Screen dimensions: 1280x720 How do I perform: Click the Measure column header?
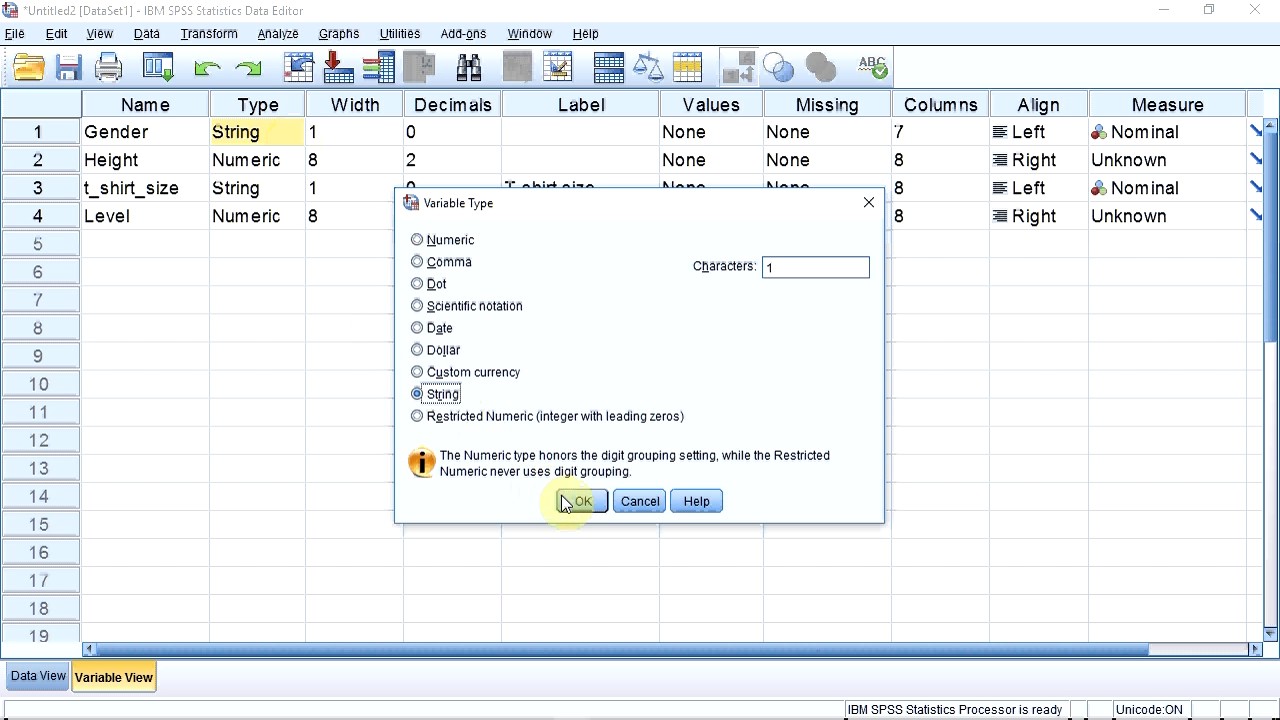click(1168, 104)
